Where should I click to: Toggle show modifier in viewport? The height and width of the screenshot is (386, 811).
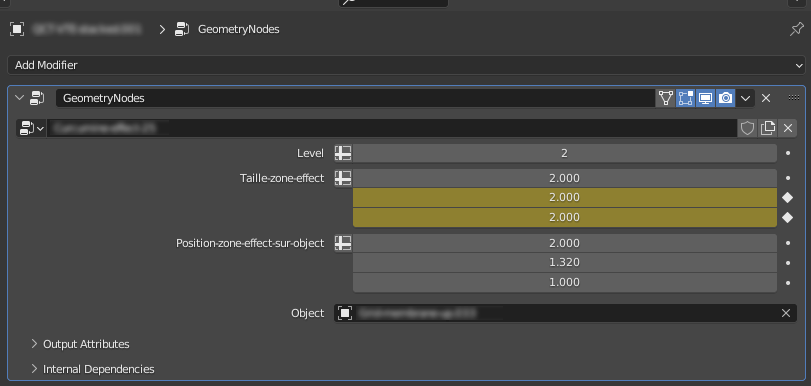[x=705, y=98]
